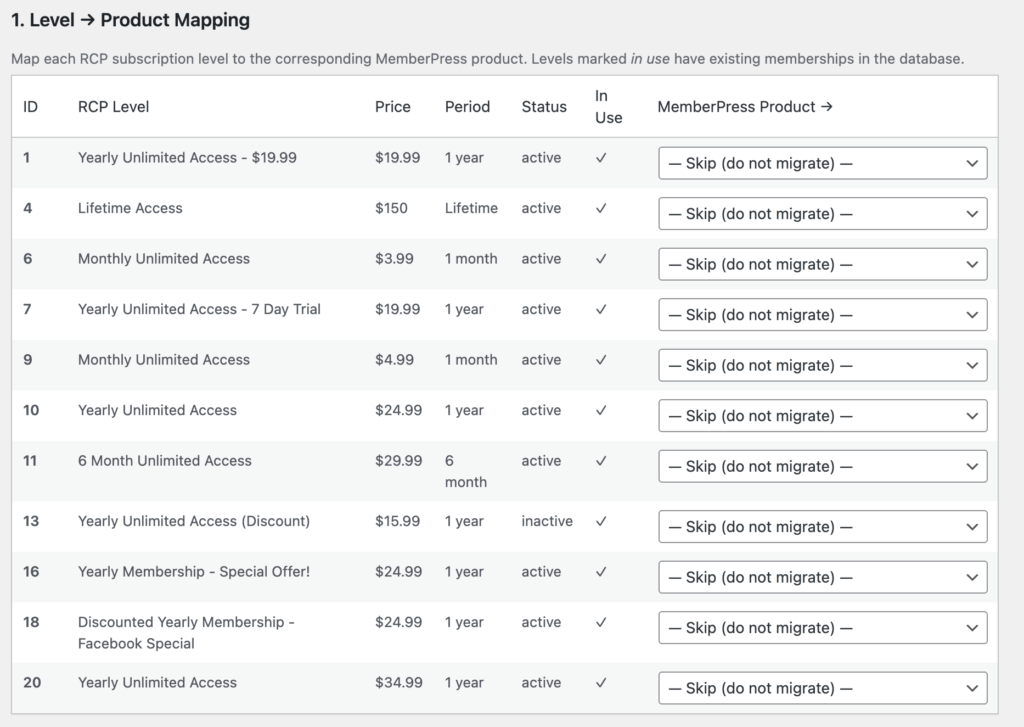Click the Period column header
This screenshot has width=1024, height=727.
point(467,106)
